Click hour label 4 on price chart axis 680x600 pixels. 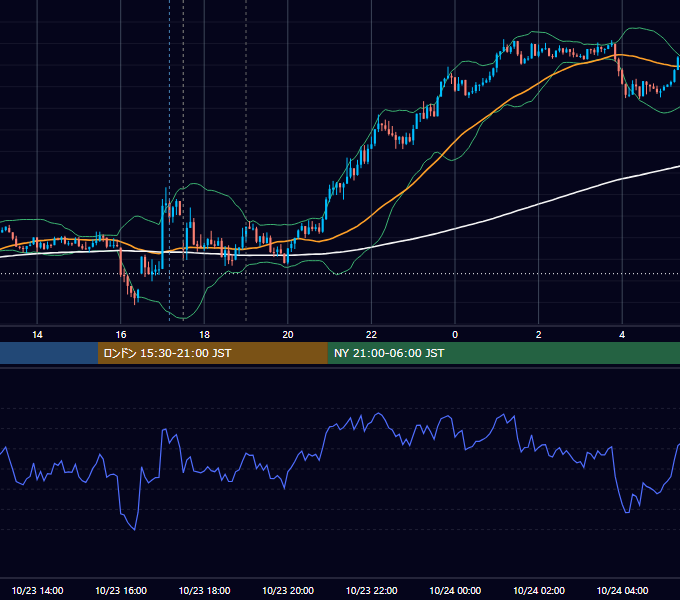click(622, 335)
